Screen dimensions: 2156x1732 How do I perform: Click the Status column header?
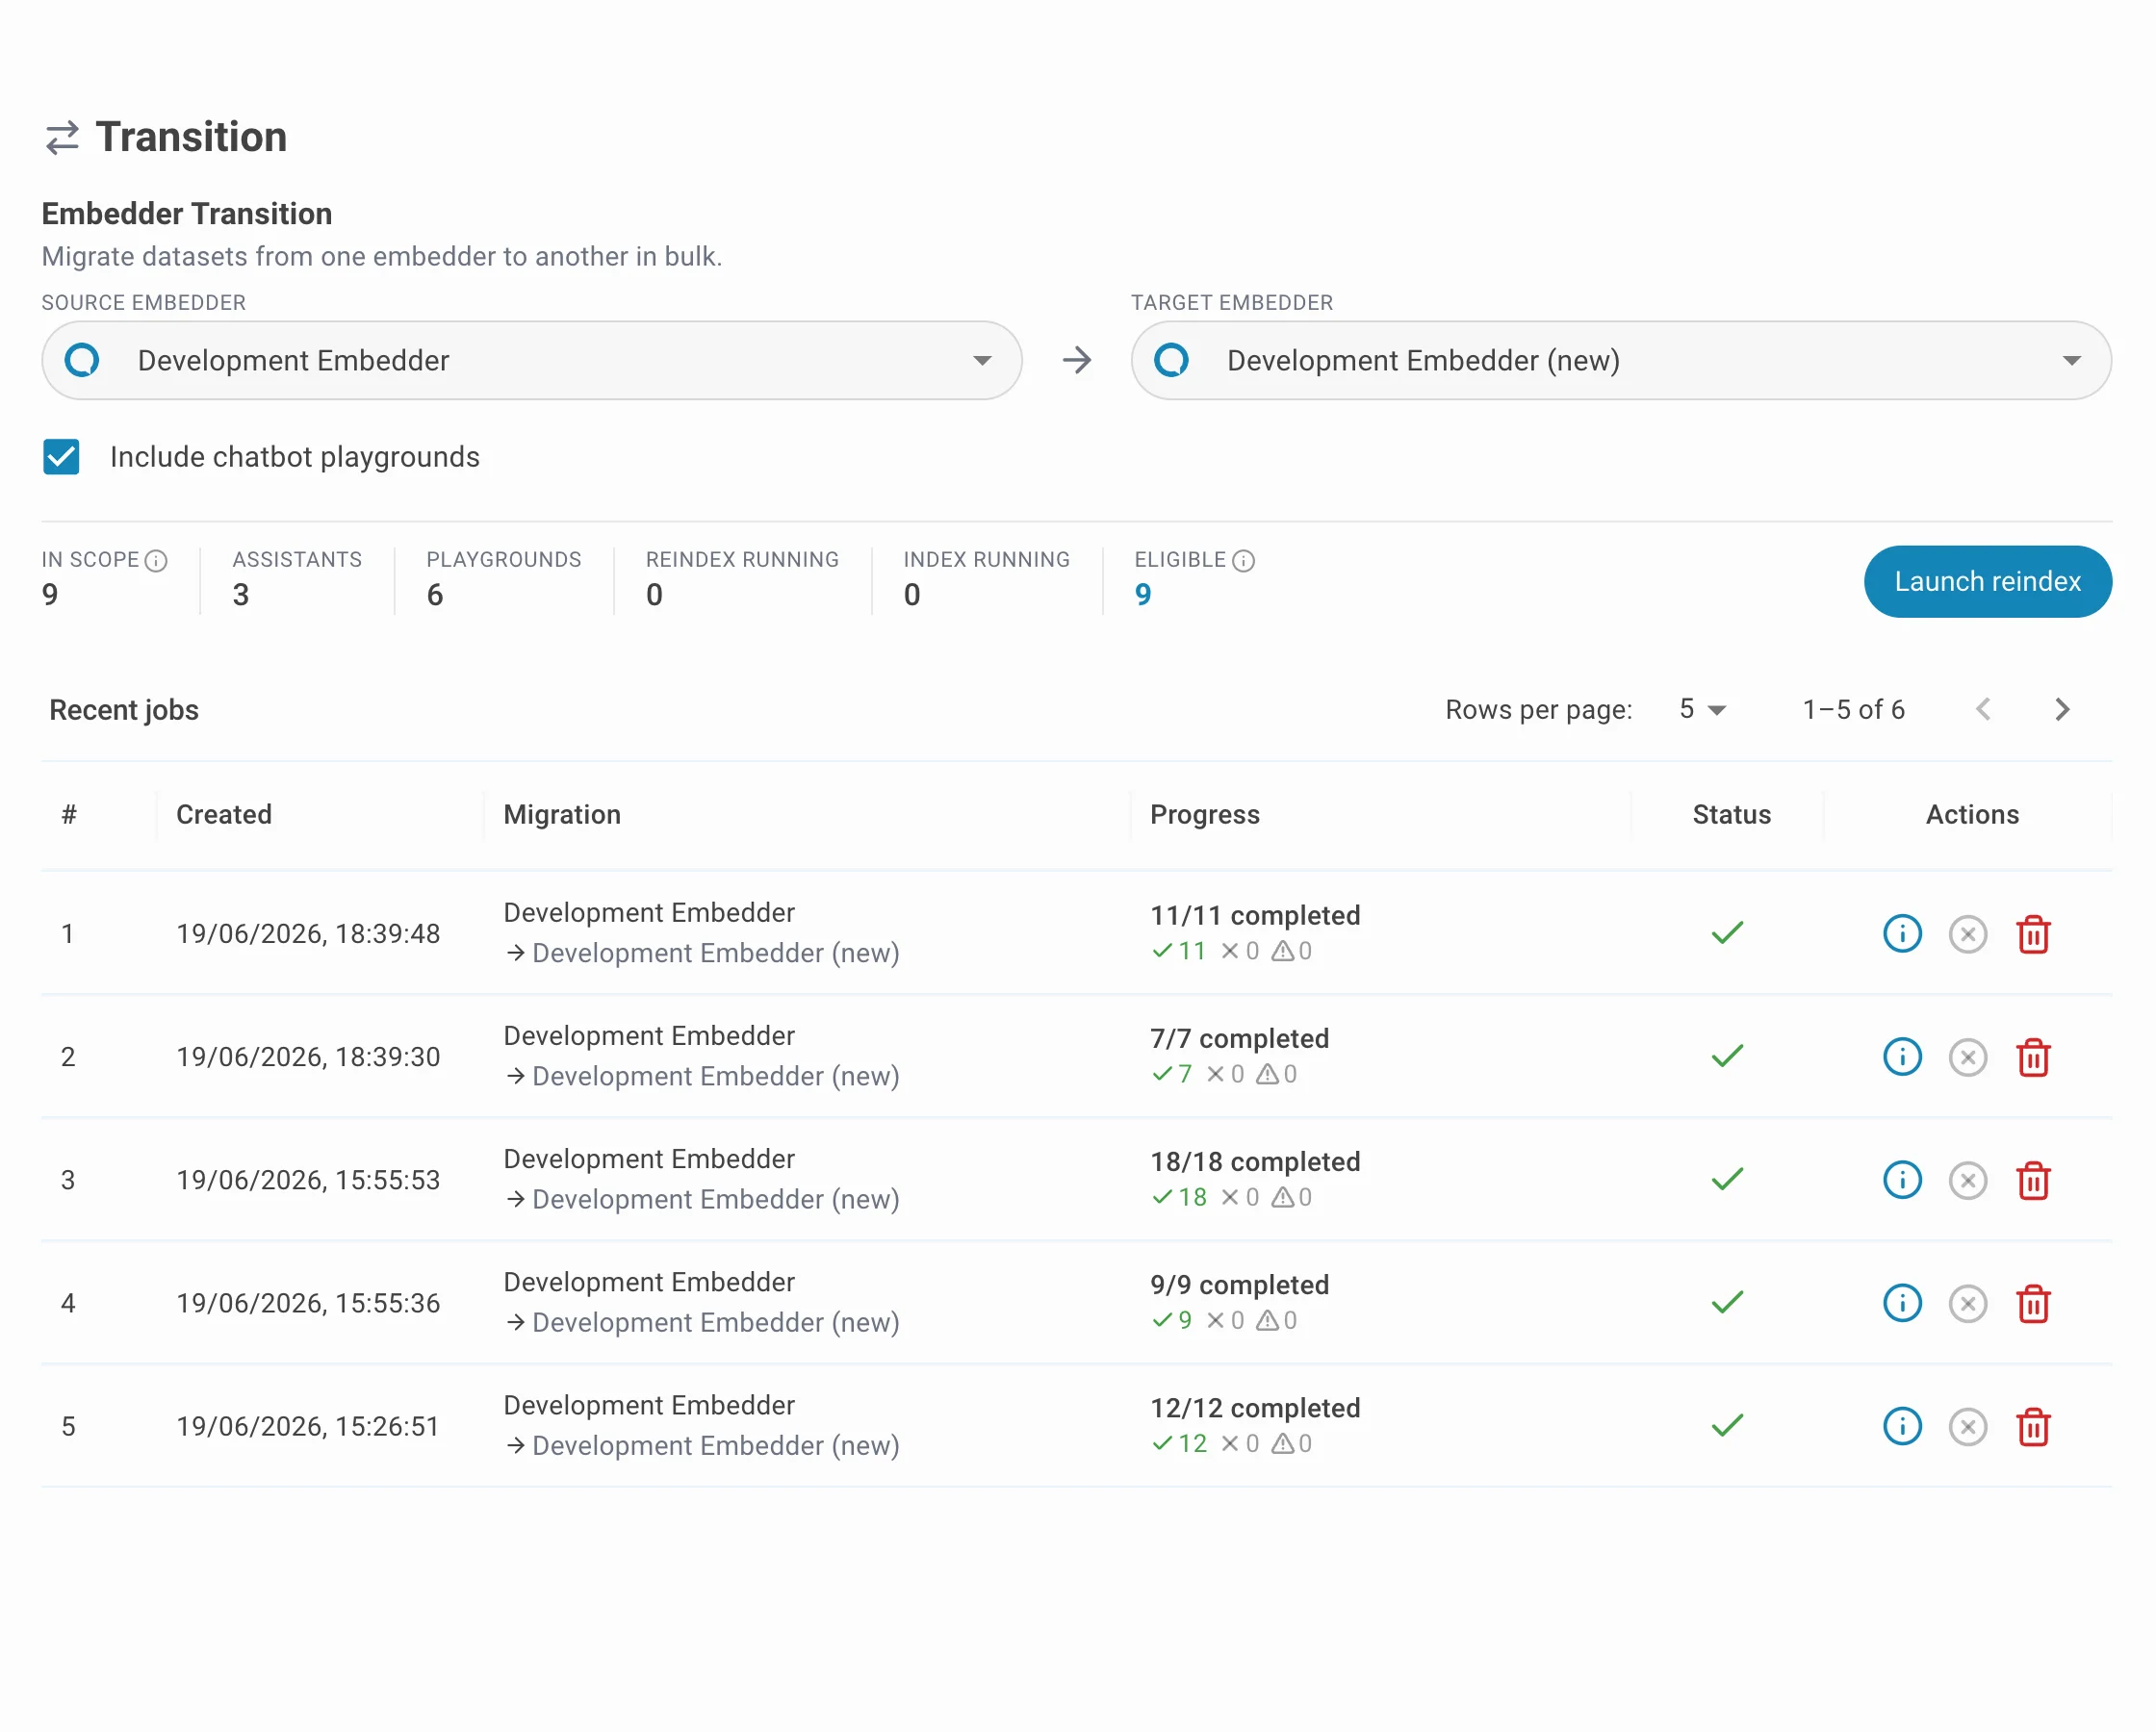tap(1731, 815)
